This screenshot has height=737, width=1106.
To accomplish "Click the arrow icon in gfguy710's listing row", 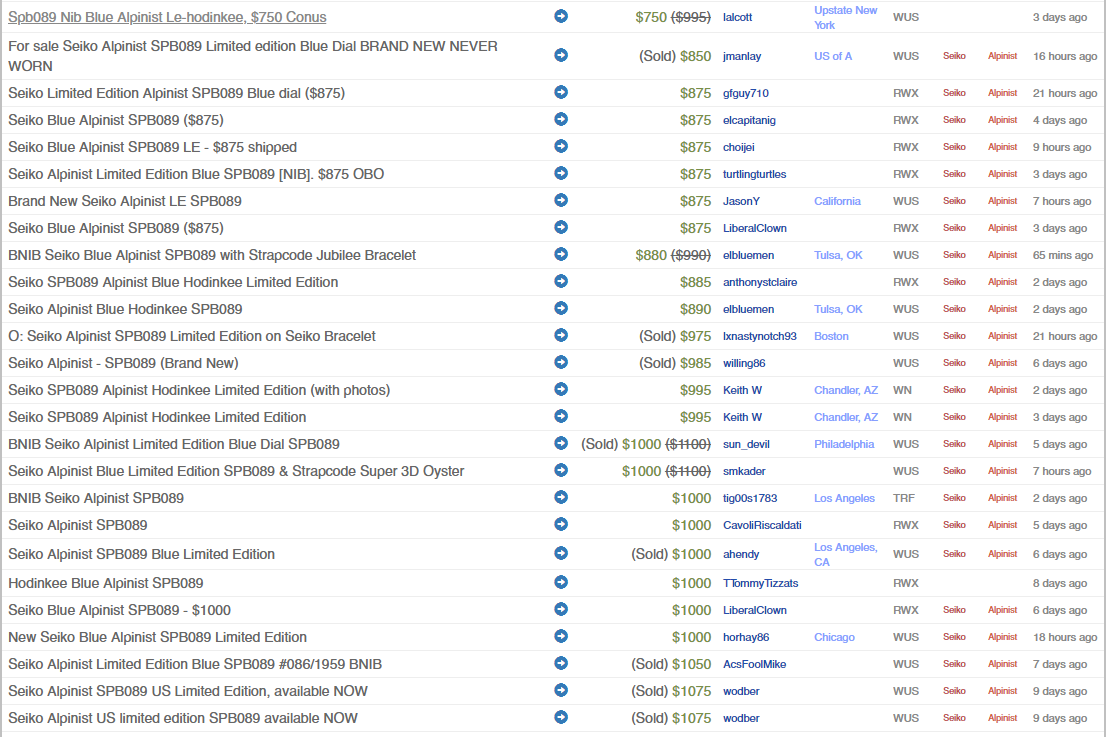I will pyautogui.click(x=561, y=92).
